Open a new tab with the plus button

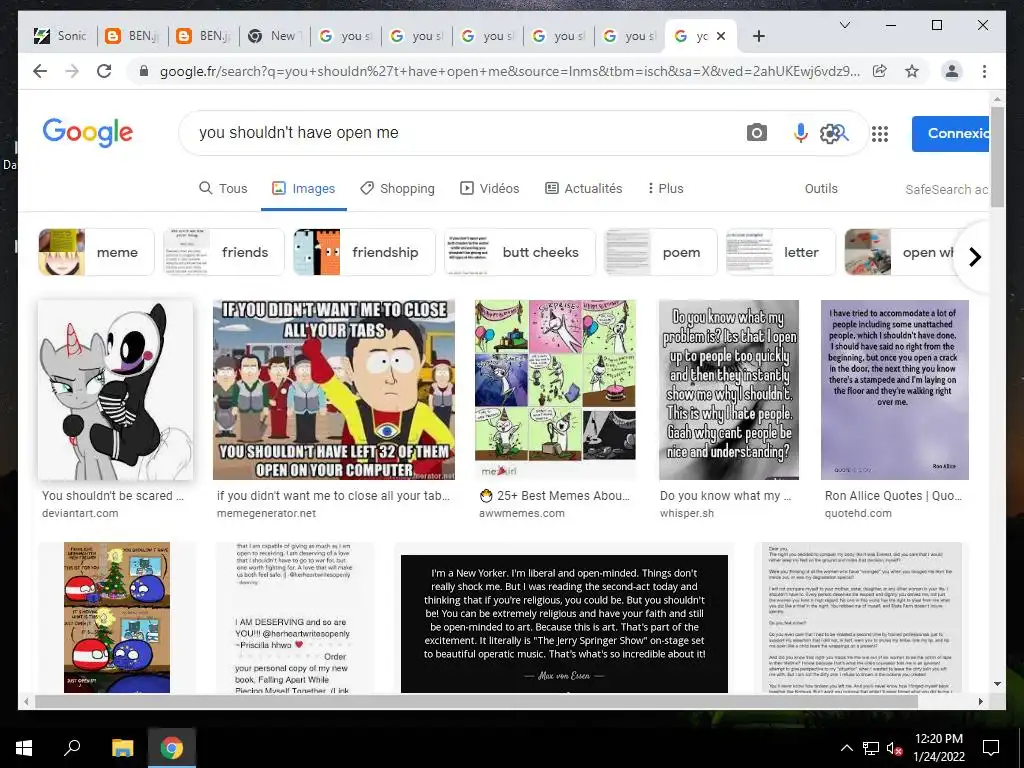(x=758, y=36)
